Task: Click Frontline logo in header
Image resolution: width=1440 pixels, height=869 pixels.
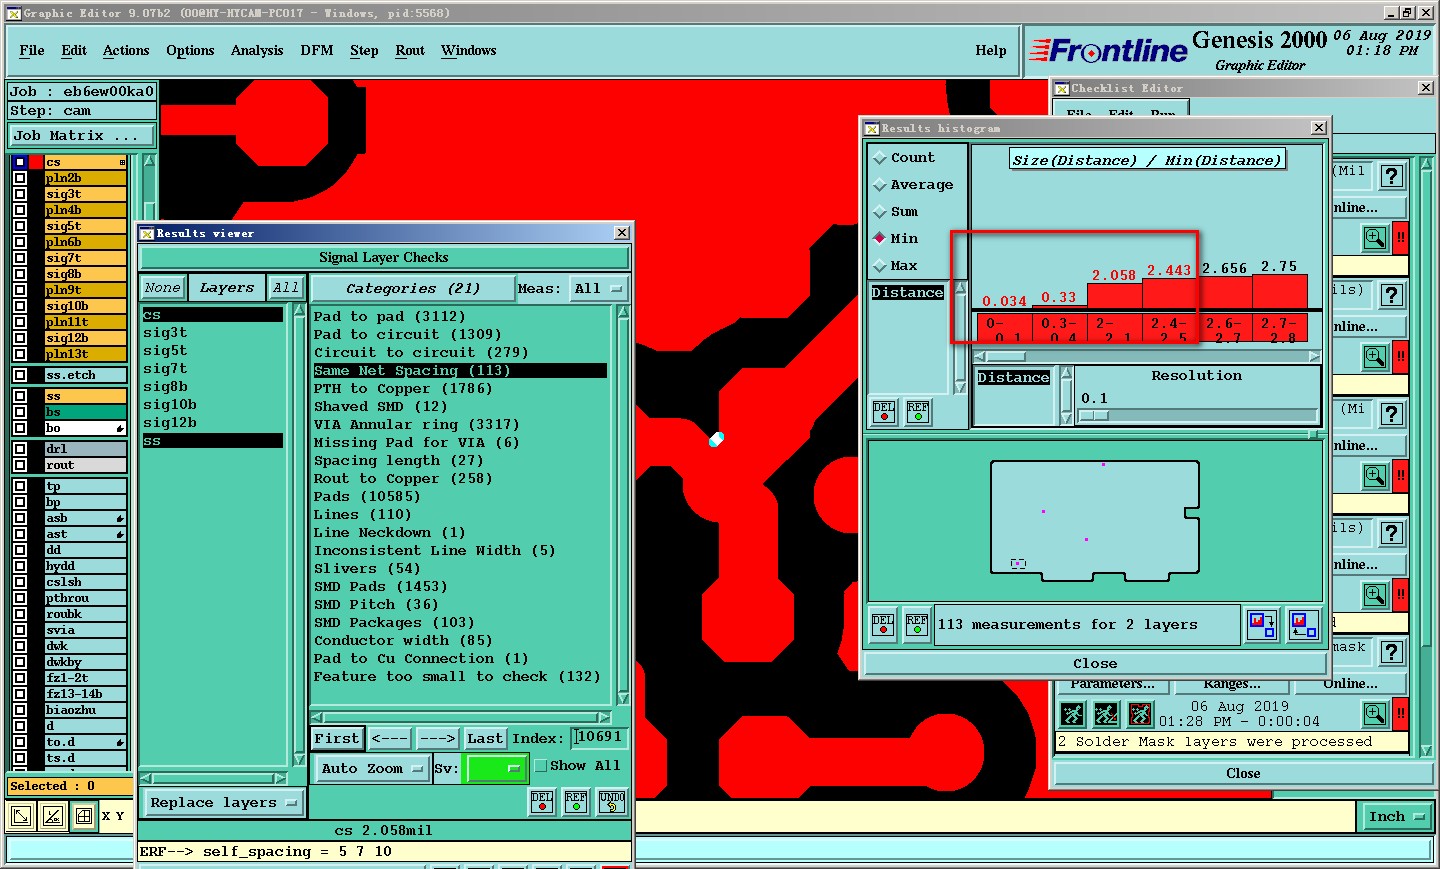Action: [1108, 50]
